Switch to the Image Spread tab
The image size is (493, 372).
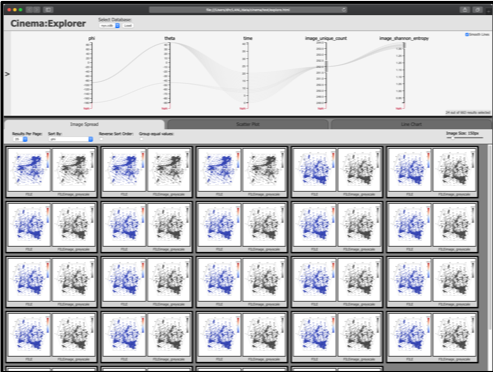point(84,124)
